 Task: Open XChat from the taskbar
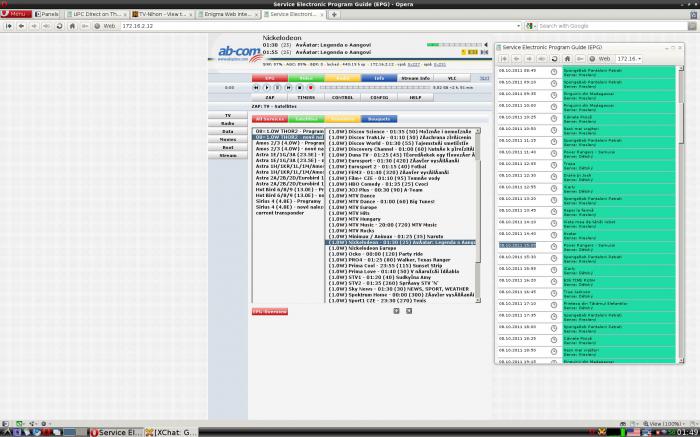171,433
